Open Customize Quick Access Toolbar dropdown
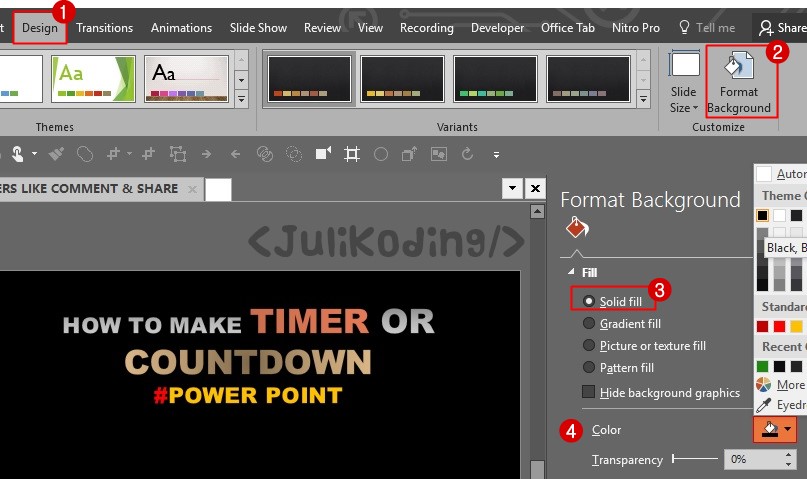807x479 pixels. click(x=496, y=154)
